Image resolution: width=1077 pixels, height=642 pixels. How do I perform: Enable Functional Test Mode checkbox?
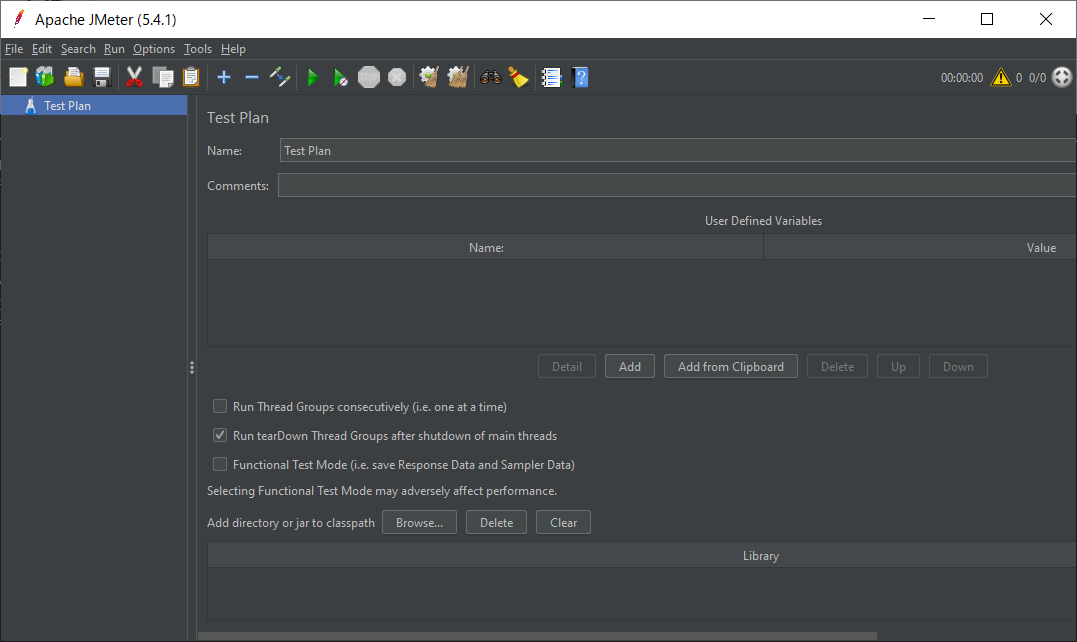pos(220,464)
